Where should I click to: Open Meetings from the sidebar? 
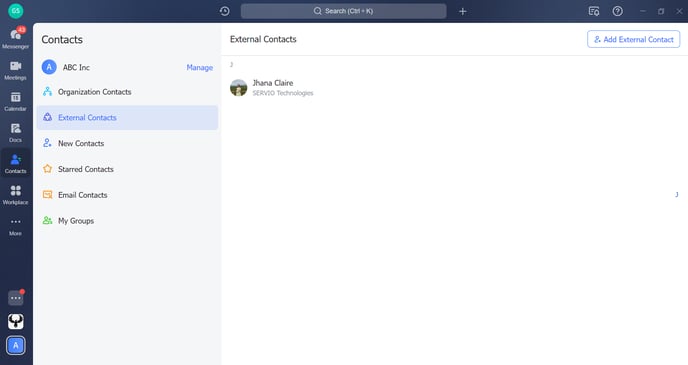pos(15,70)
